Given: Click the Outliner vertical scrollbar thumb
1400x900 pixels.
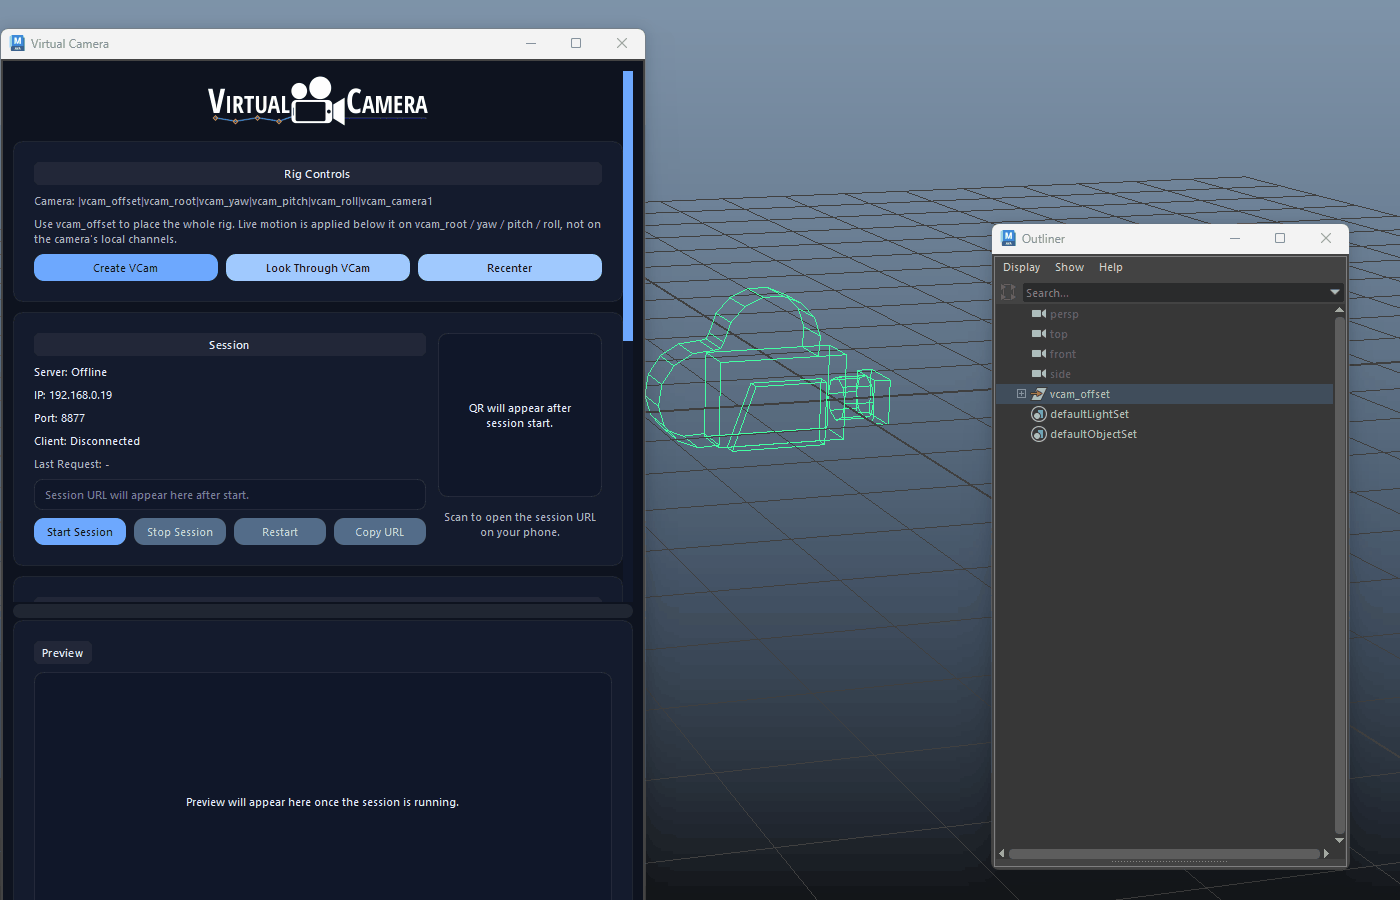Looking at the screenshot, I should click(x=1340, y=575).
